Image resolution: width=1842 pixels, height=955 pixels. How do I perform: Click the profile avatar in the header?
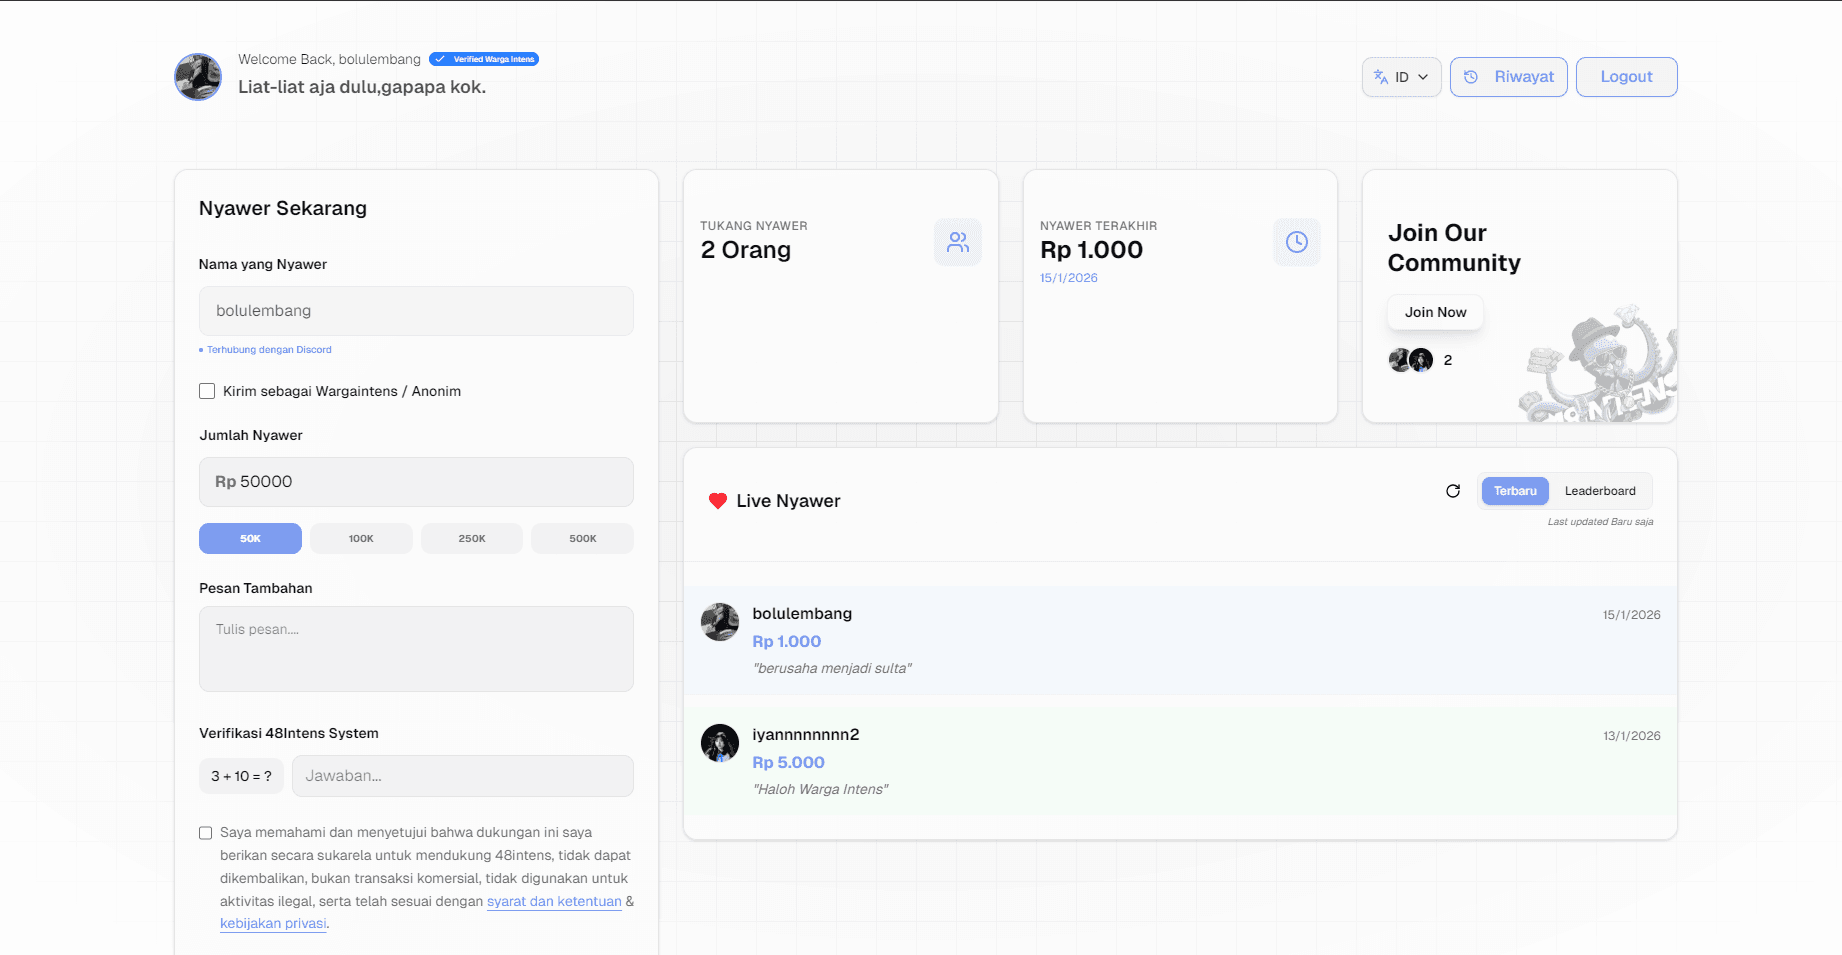point(198,77)
